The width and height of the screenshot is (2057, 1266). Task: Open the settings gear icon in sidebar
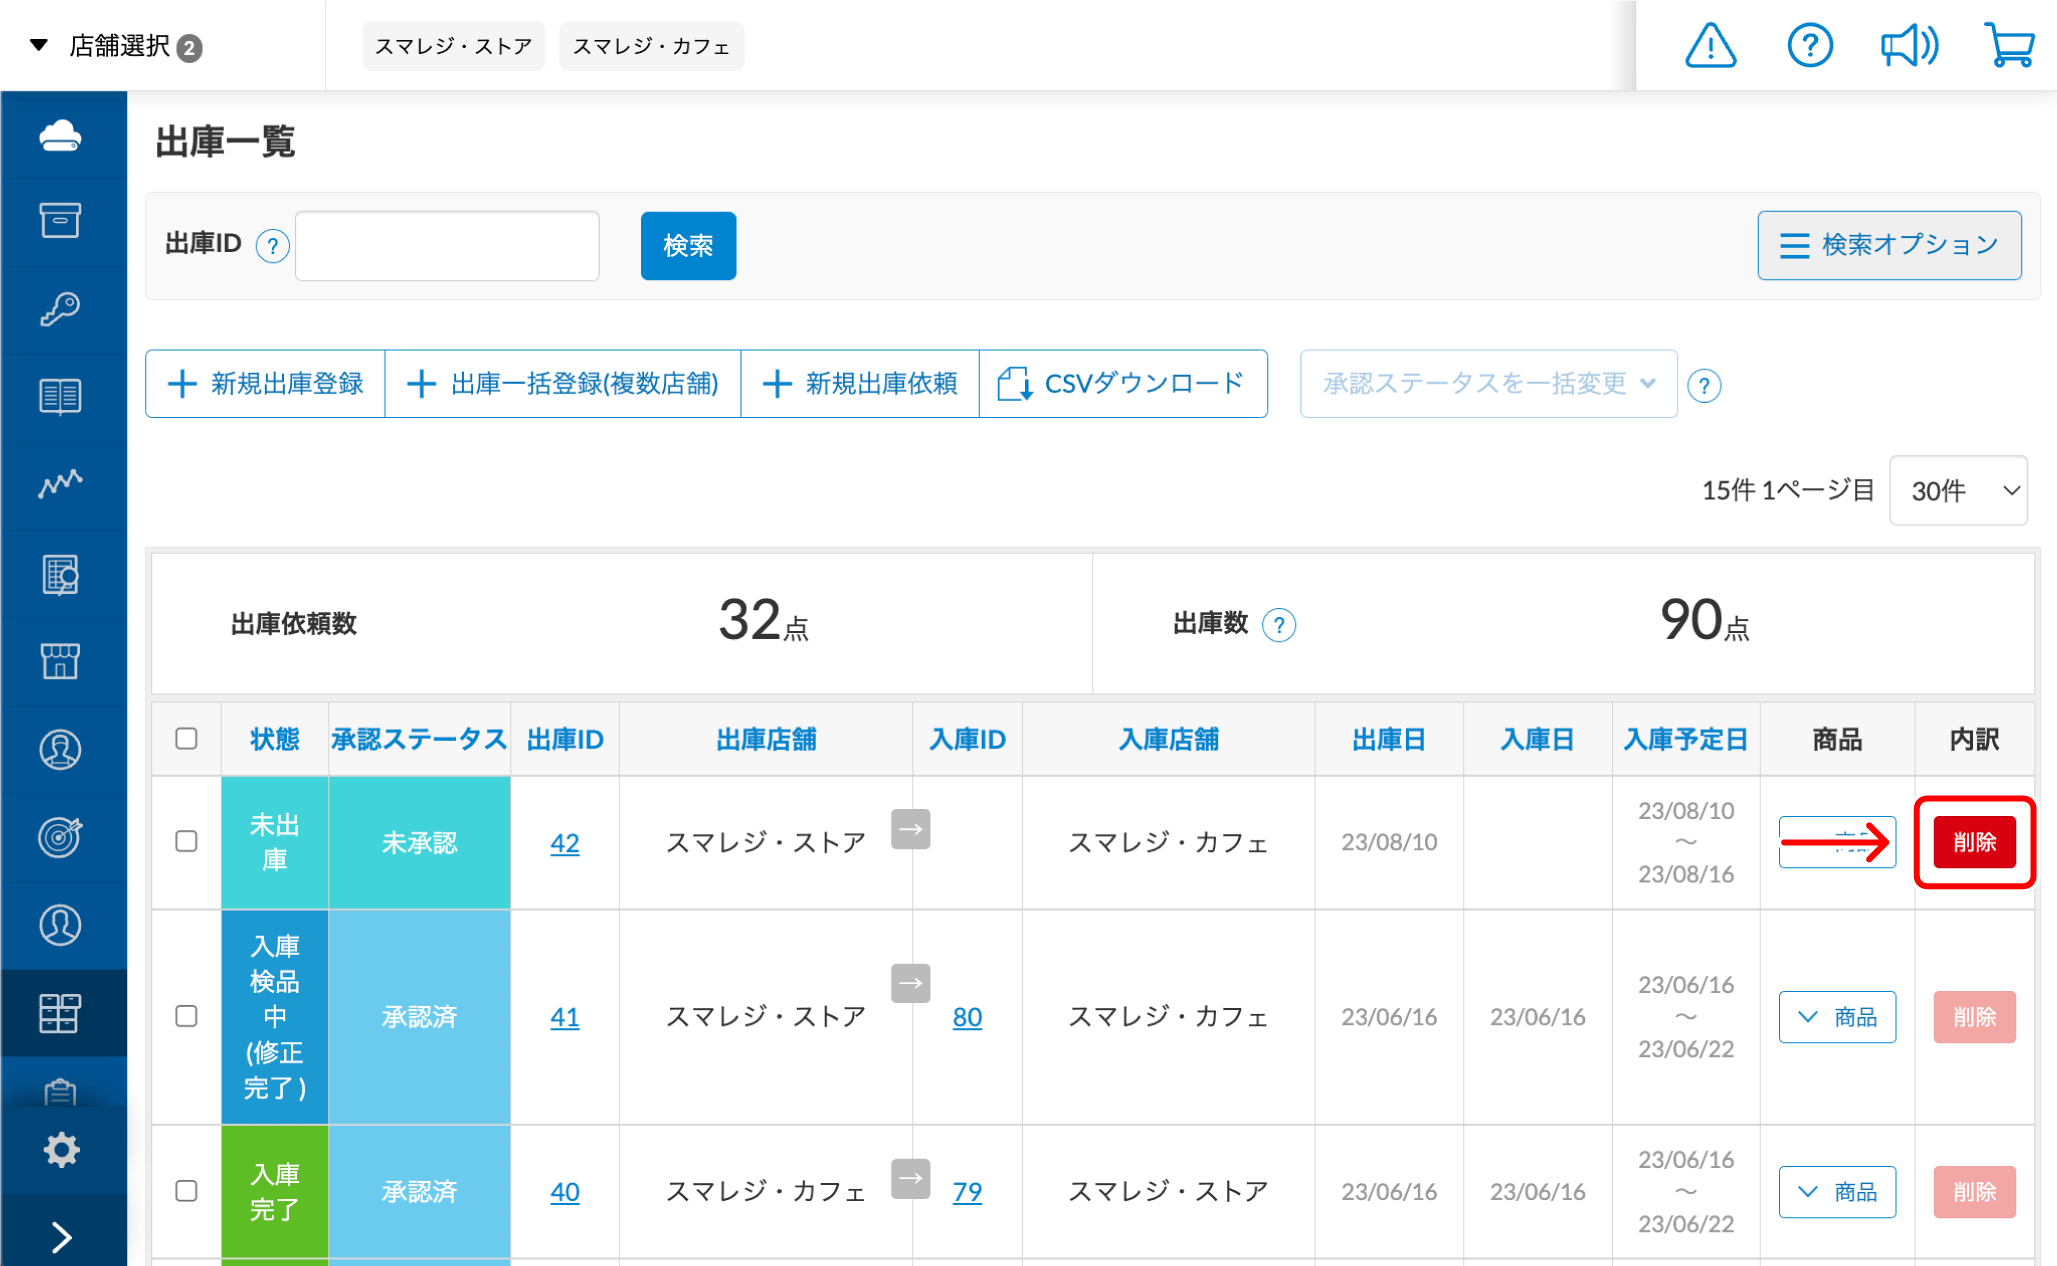pos(61,1150)
